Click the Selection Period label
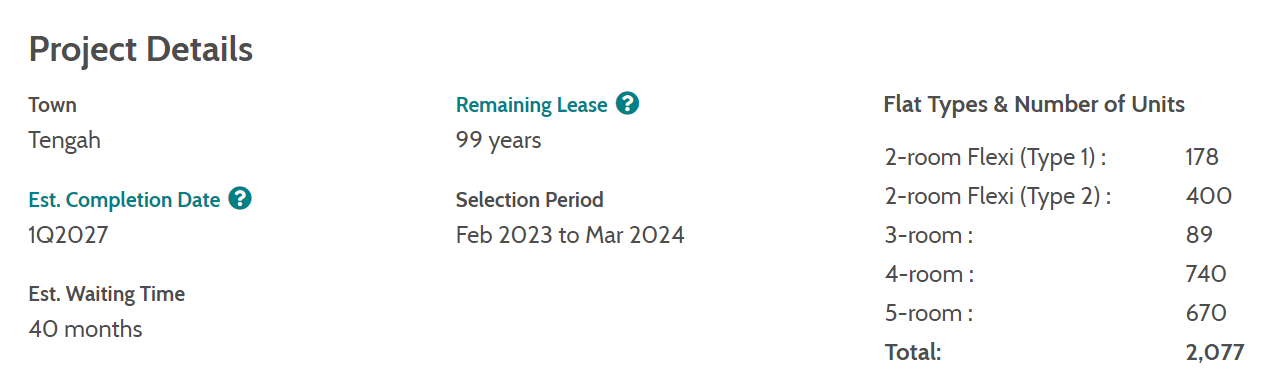The height and width of the screenshot is (384, 1264). click(530, 200)
